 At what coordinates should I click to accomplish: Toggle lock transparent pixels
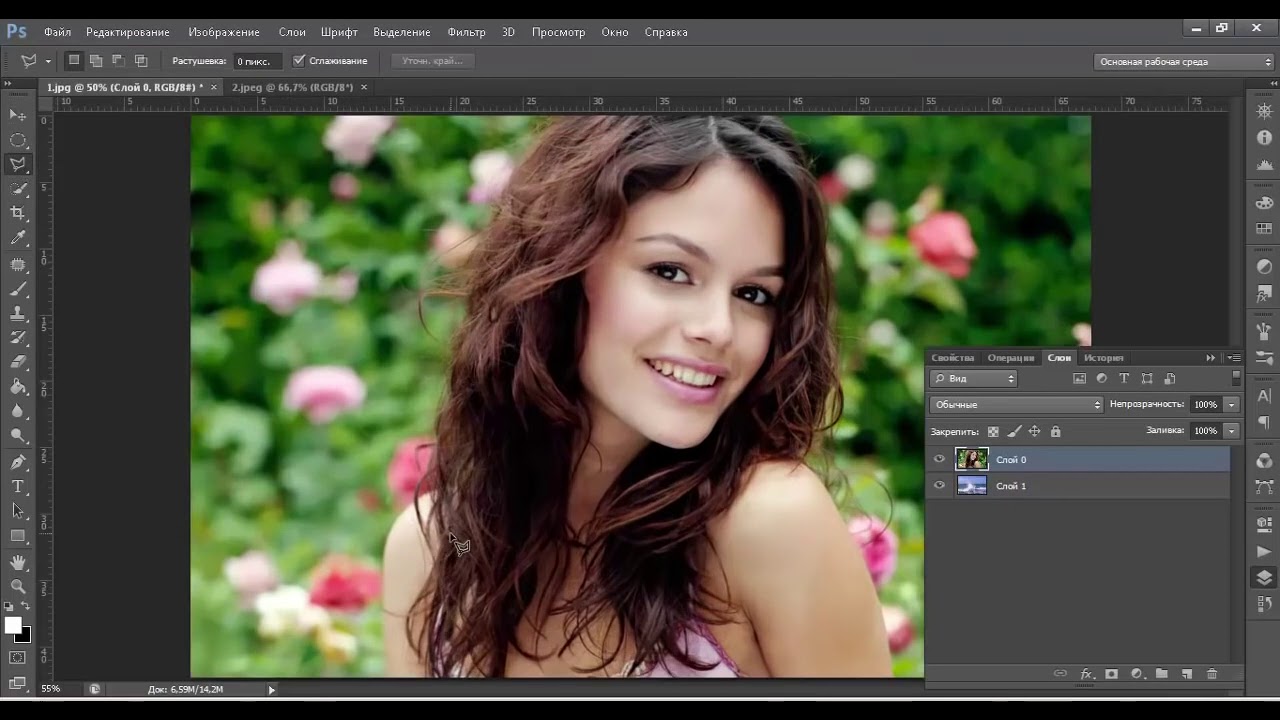pos(993,432)
